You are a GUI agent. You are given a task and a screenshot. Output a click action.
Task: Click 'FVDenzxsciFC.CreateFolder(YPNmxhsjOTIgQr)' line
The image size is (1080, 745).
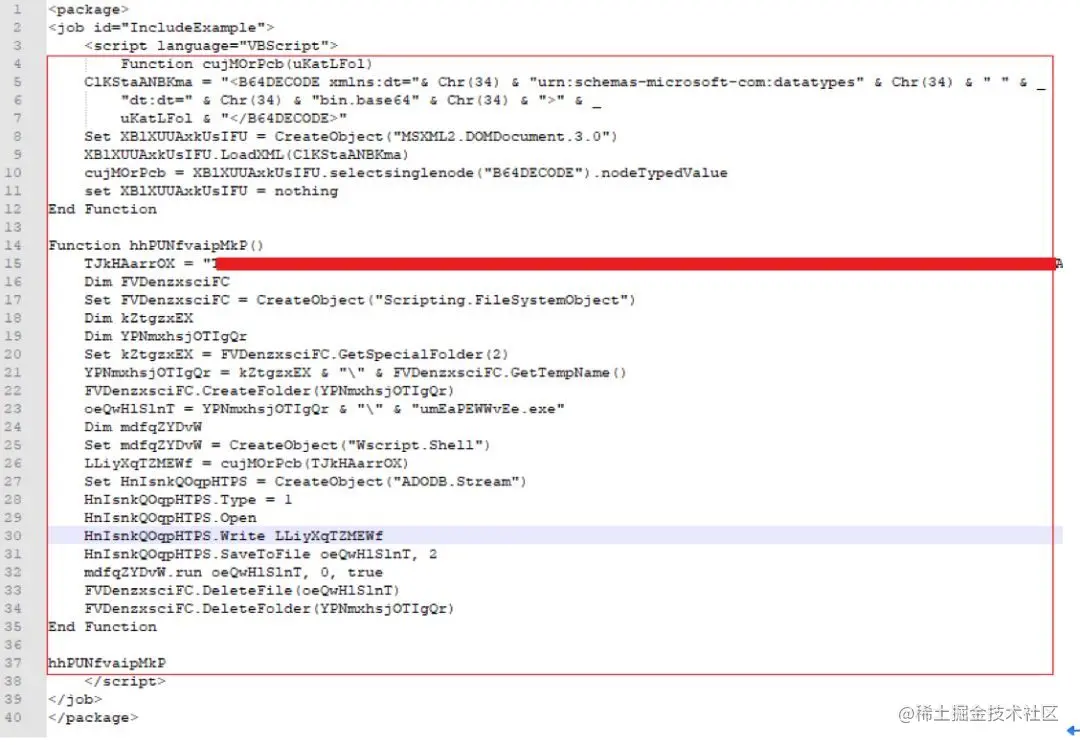269,391
